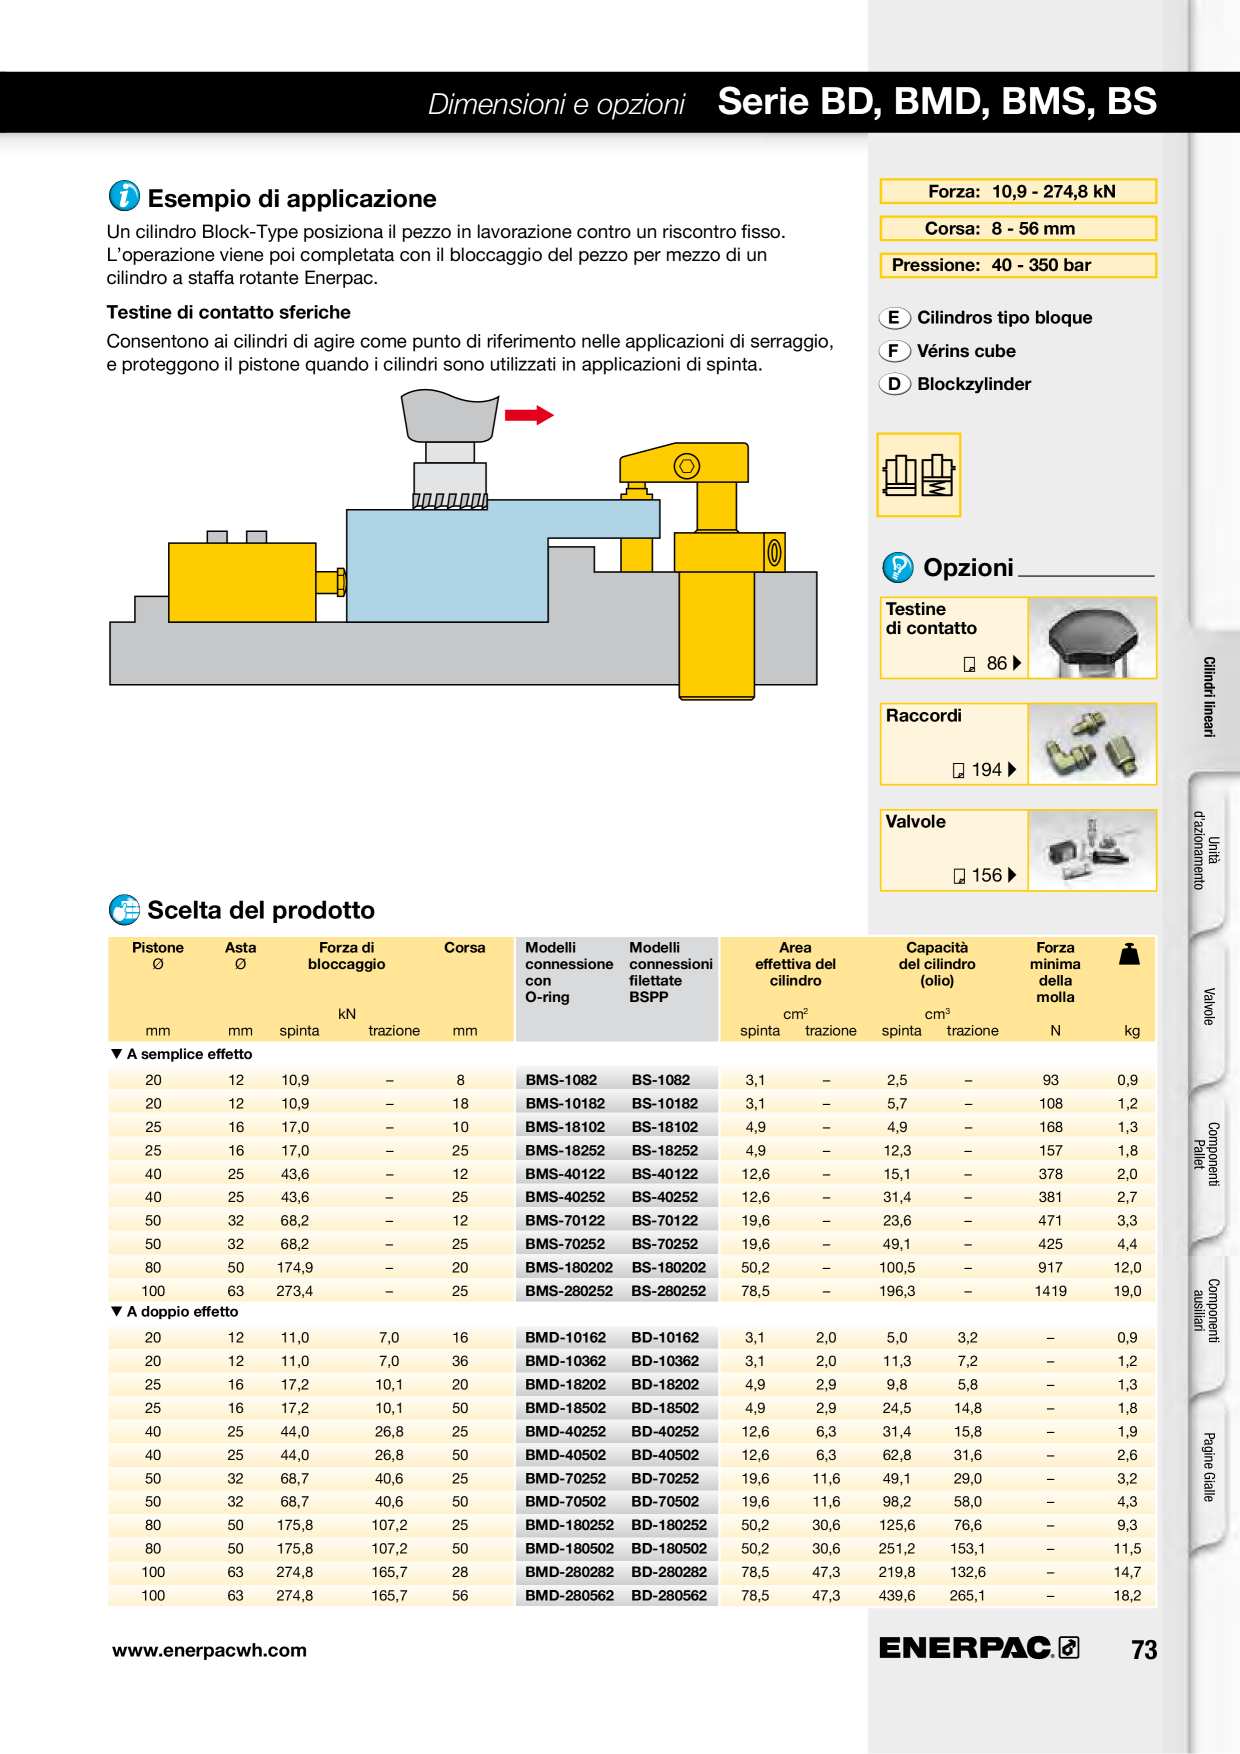Screen dimensions: 1240x1754
Task: Select model BD-280562
Action: click(x=669, y=1595)
